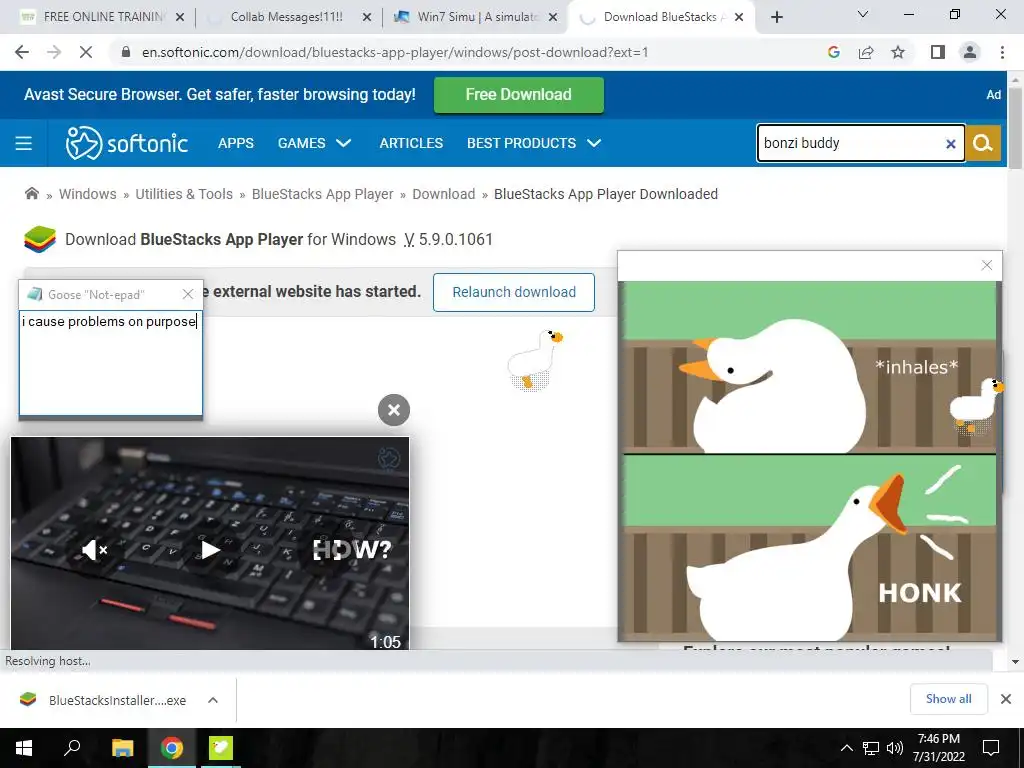This screenshot has height=768, width=1024.
Task: Open BlueStacksInstaller download options arrow
Action: (x=213, y=700)
